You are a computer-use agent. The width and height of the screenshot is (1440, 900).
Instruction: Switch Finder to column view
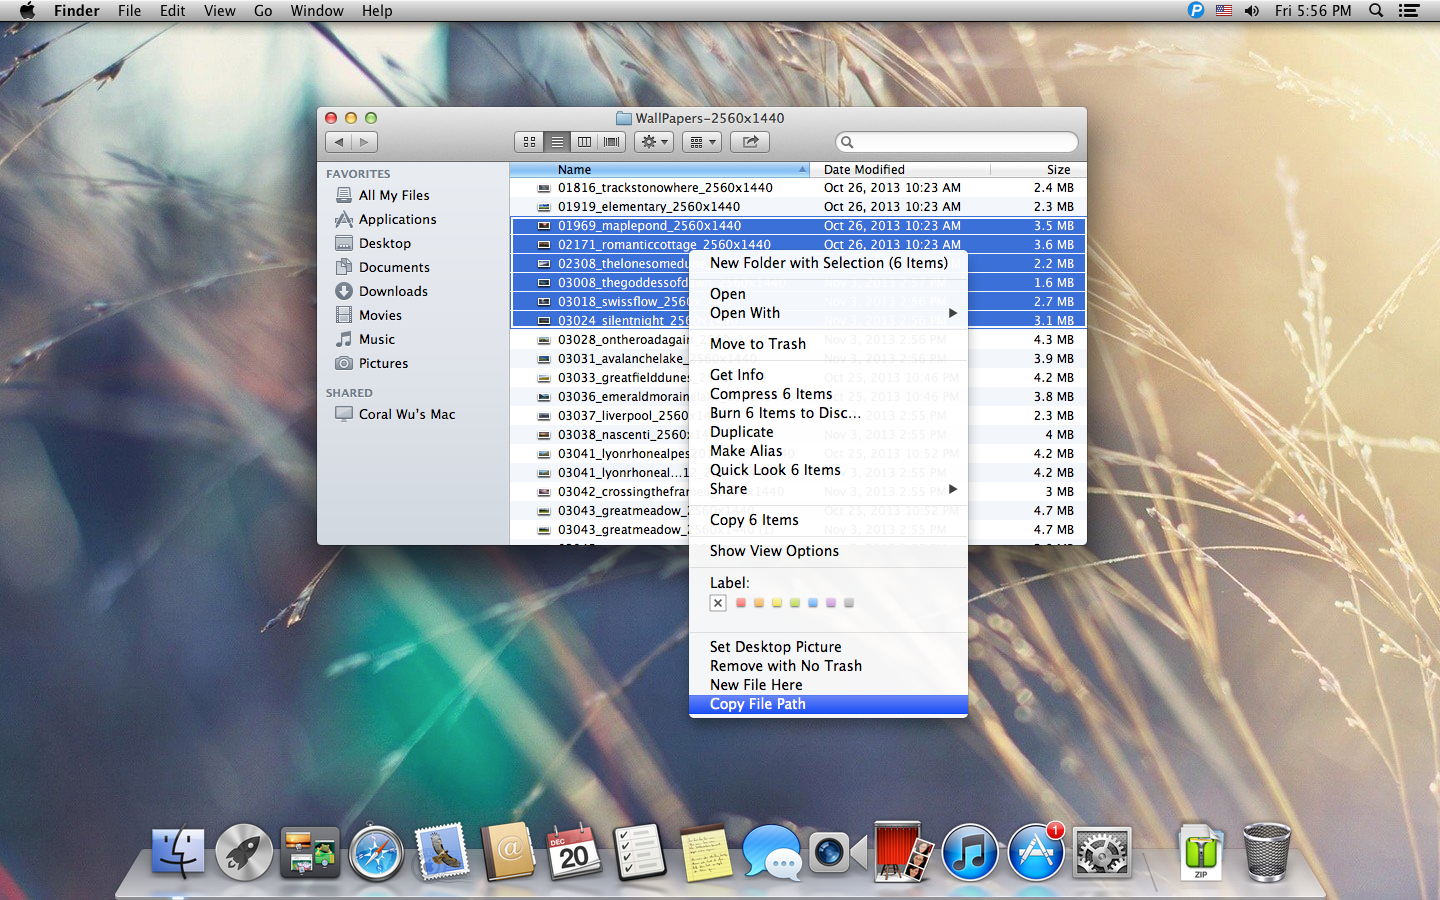(x=584, y=141)
